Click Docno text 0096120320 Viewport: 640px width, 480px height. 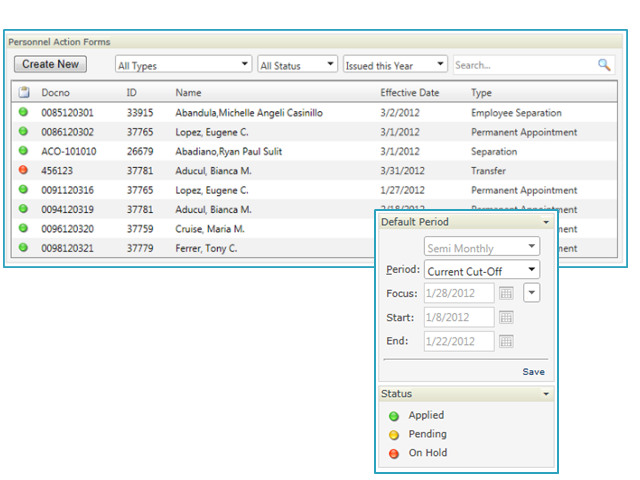pos(67,229)
